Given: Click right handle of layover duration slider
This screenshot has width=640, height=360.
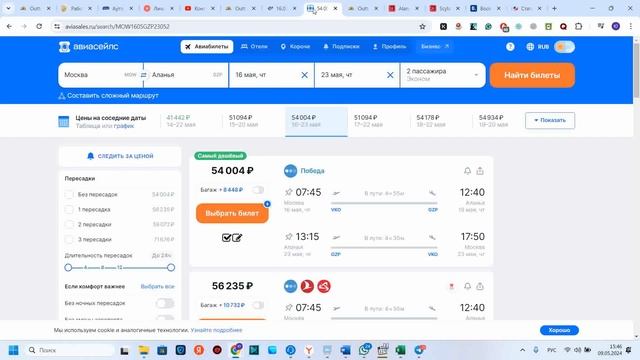Looking at the screenshot, I should [x=171, y=267].
